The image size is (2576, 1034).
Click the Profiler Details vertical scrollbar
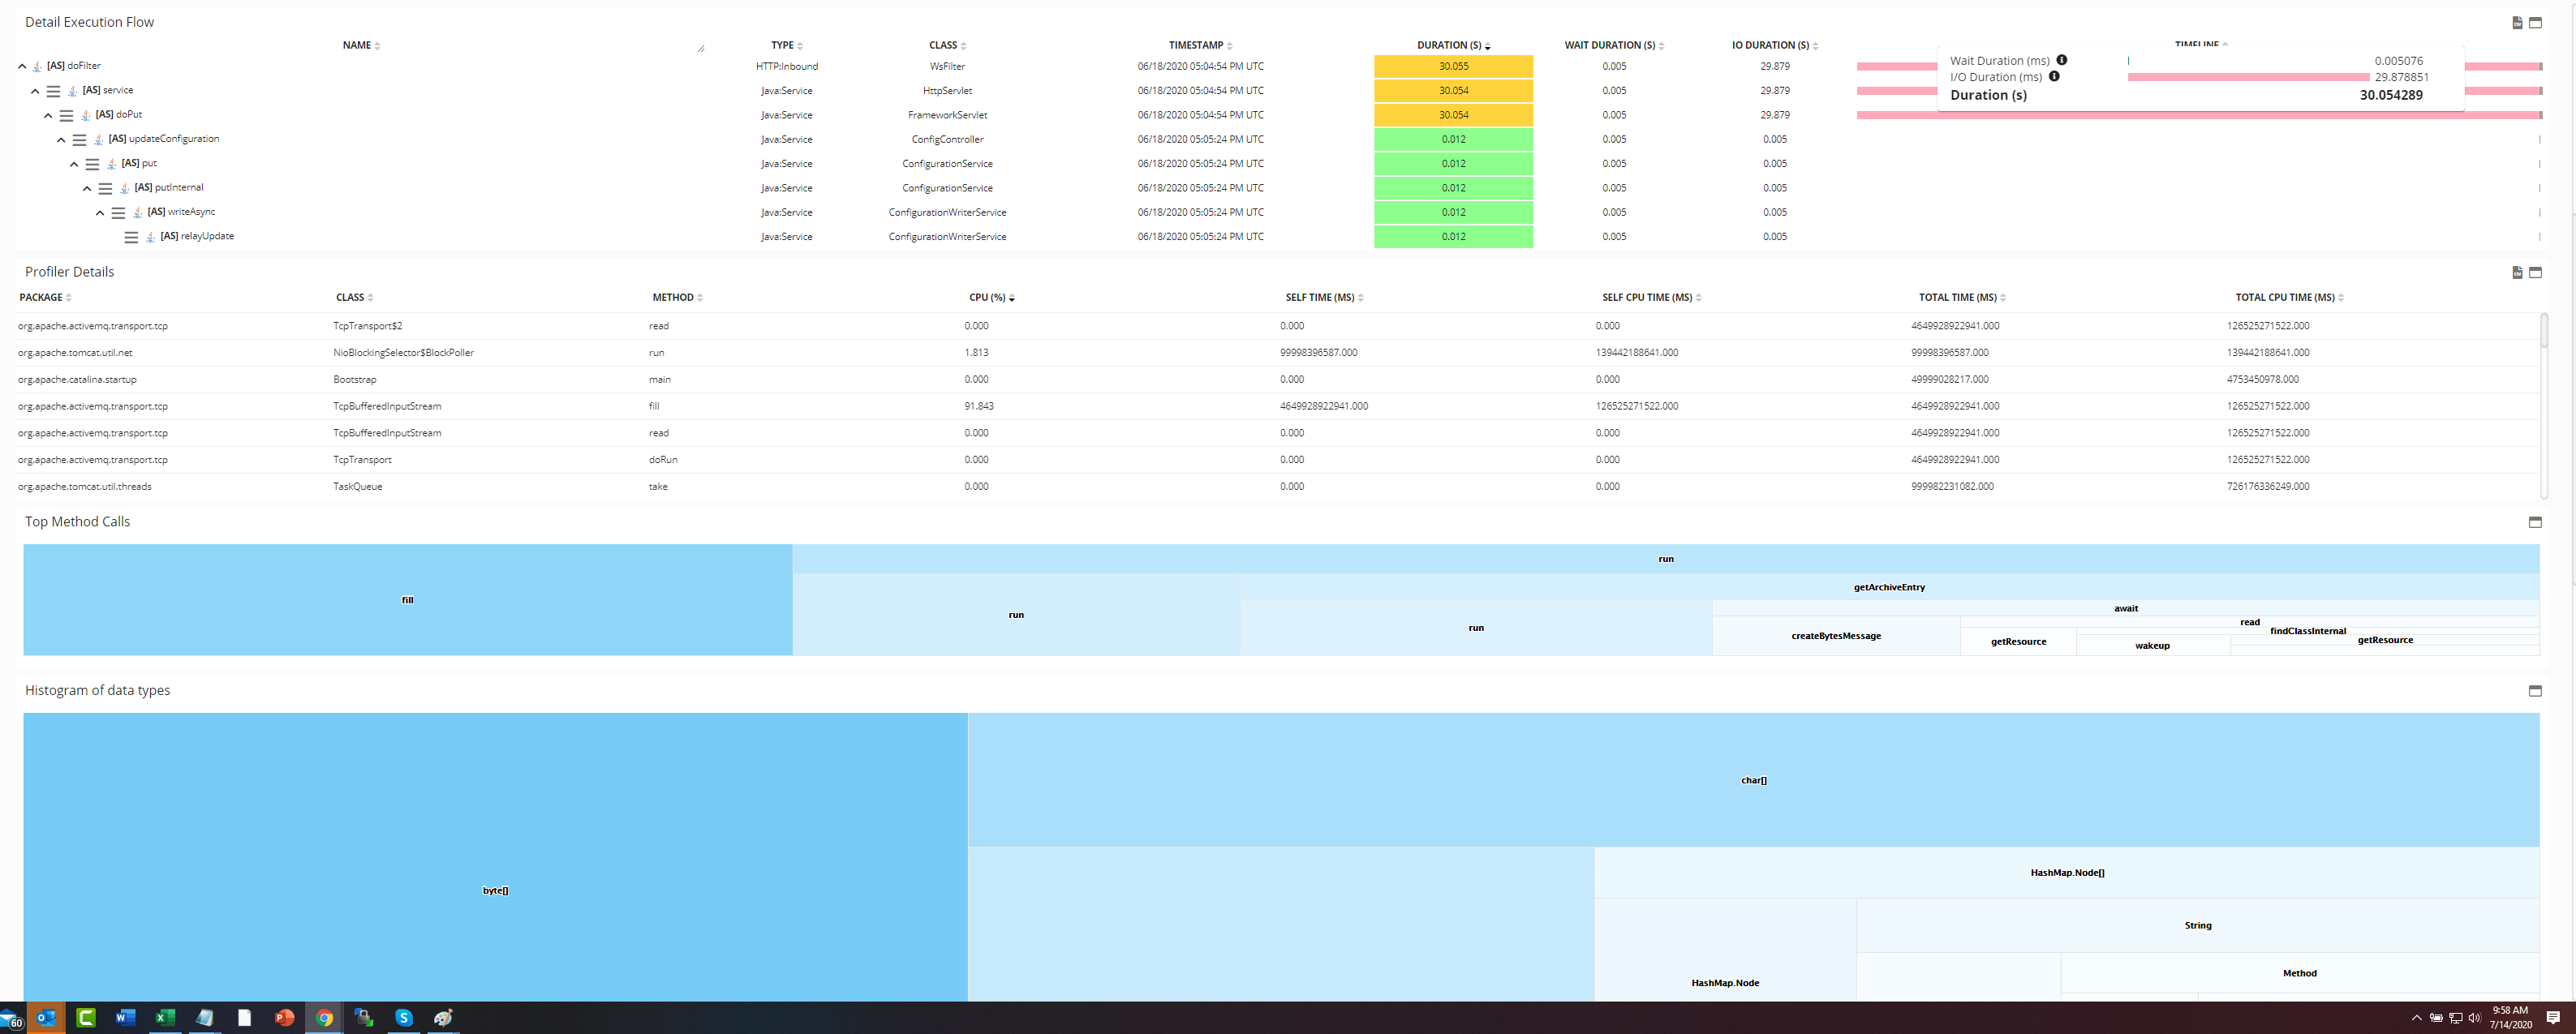point(2544,330)
